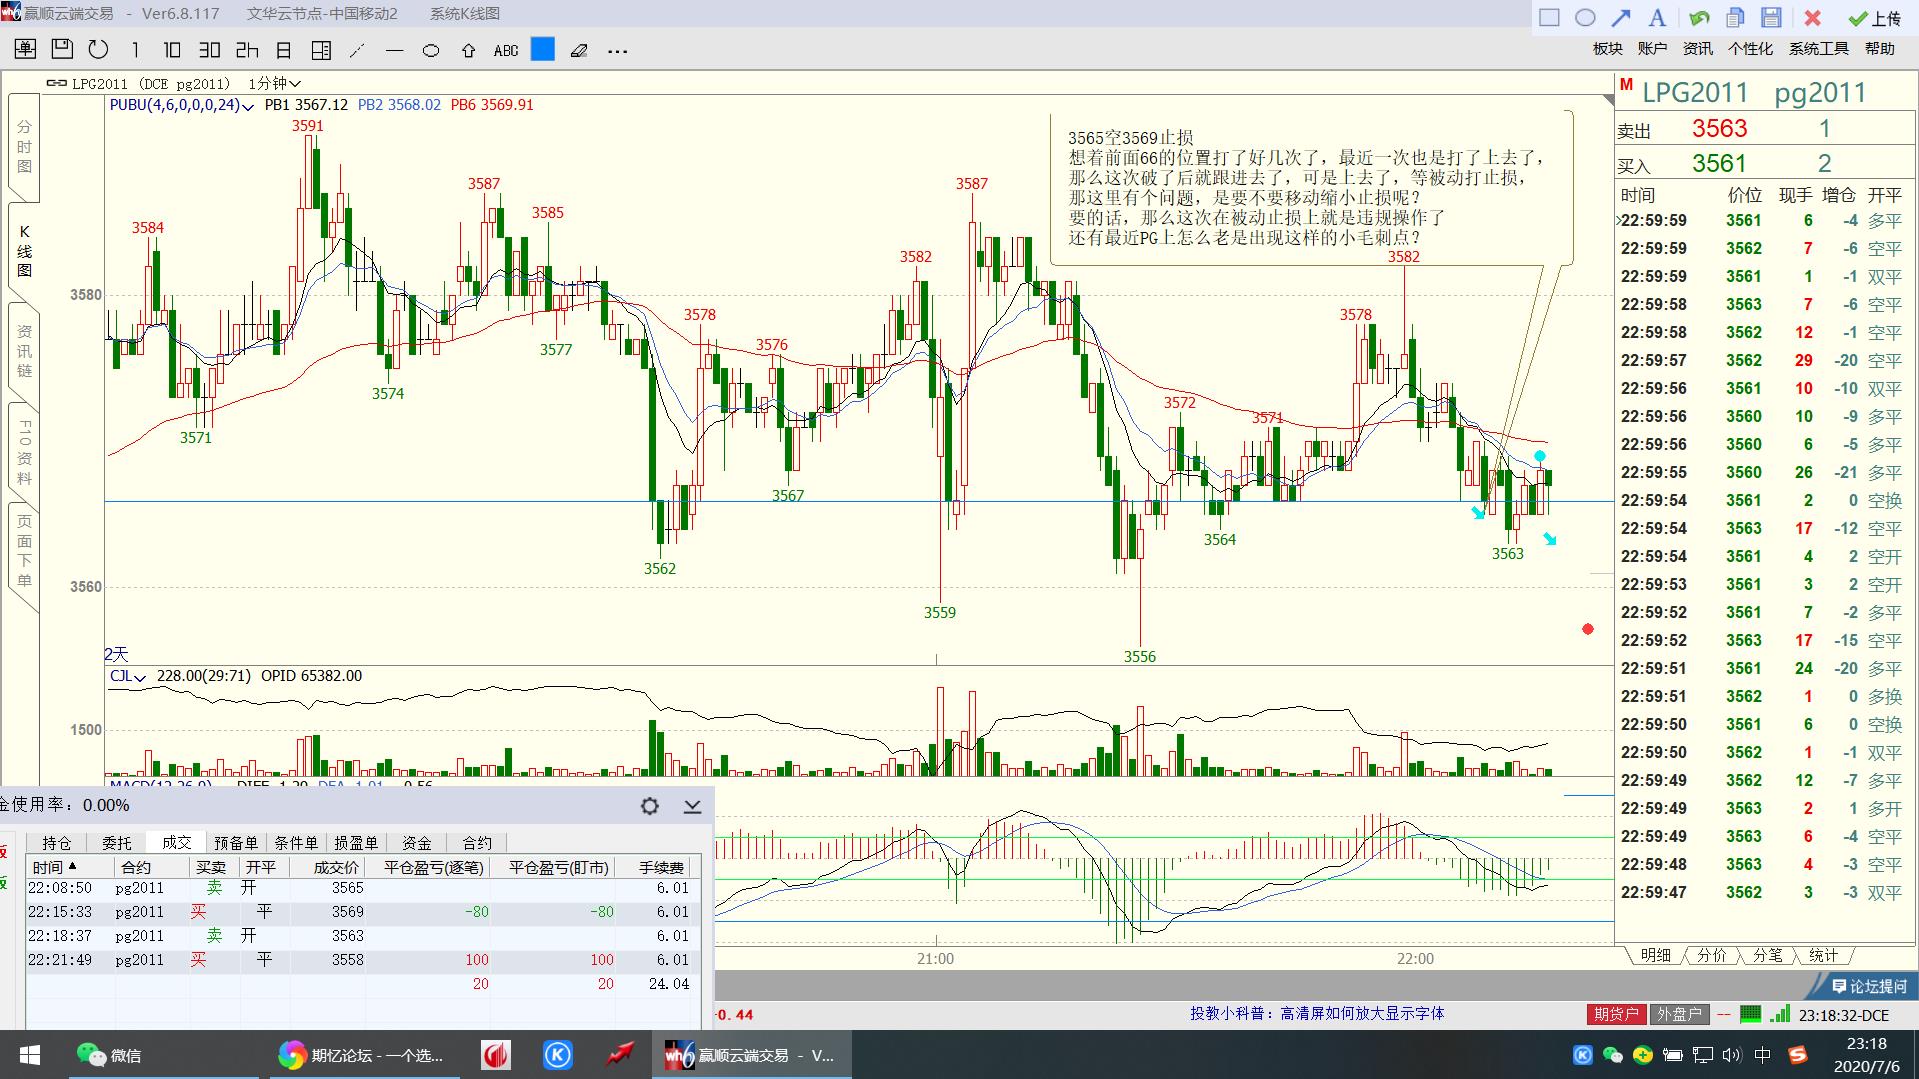Viewport: 1919px width, 1079px height.
Task: Select the eraser tool
Action: click(x=579, y=50)
